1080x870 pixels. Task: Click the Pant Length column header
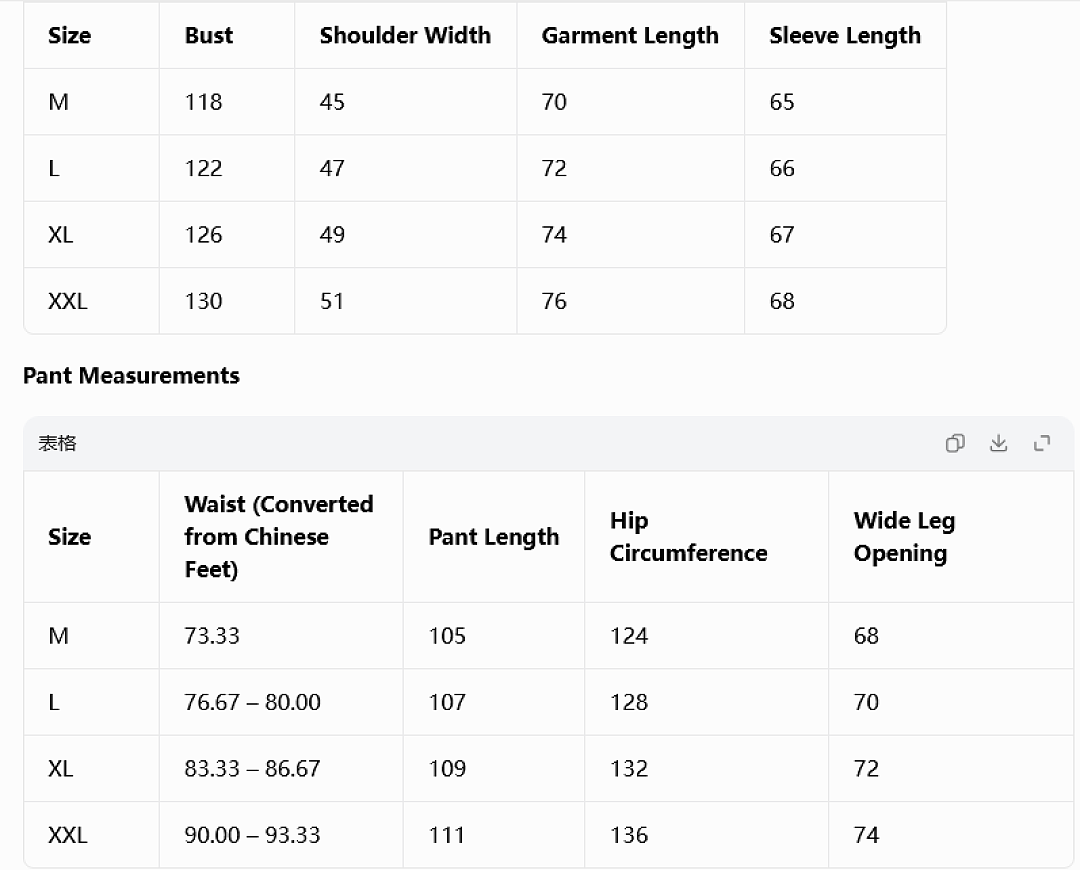pyautogui.click(x=494, y=537)
